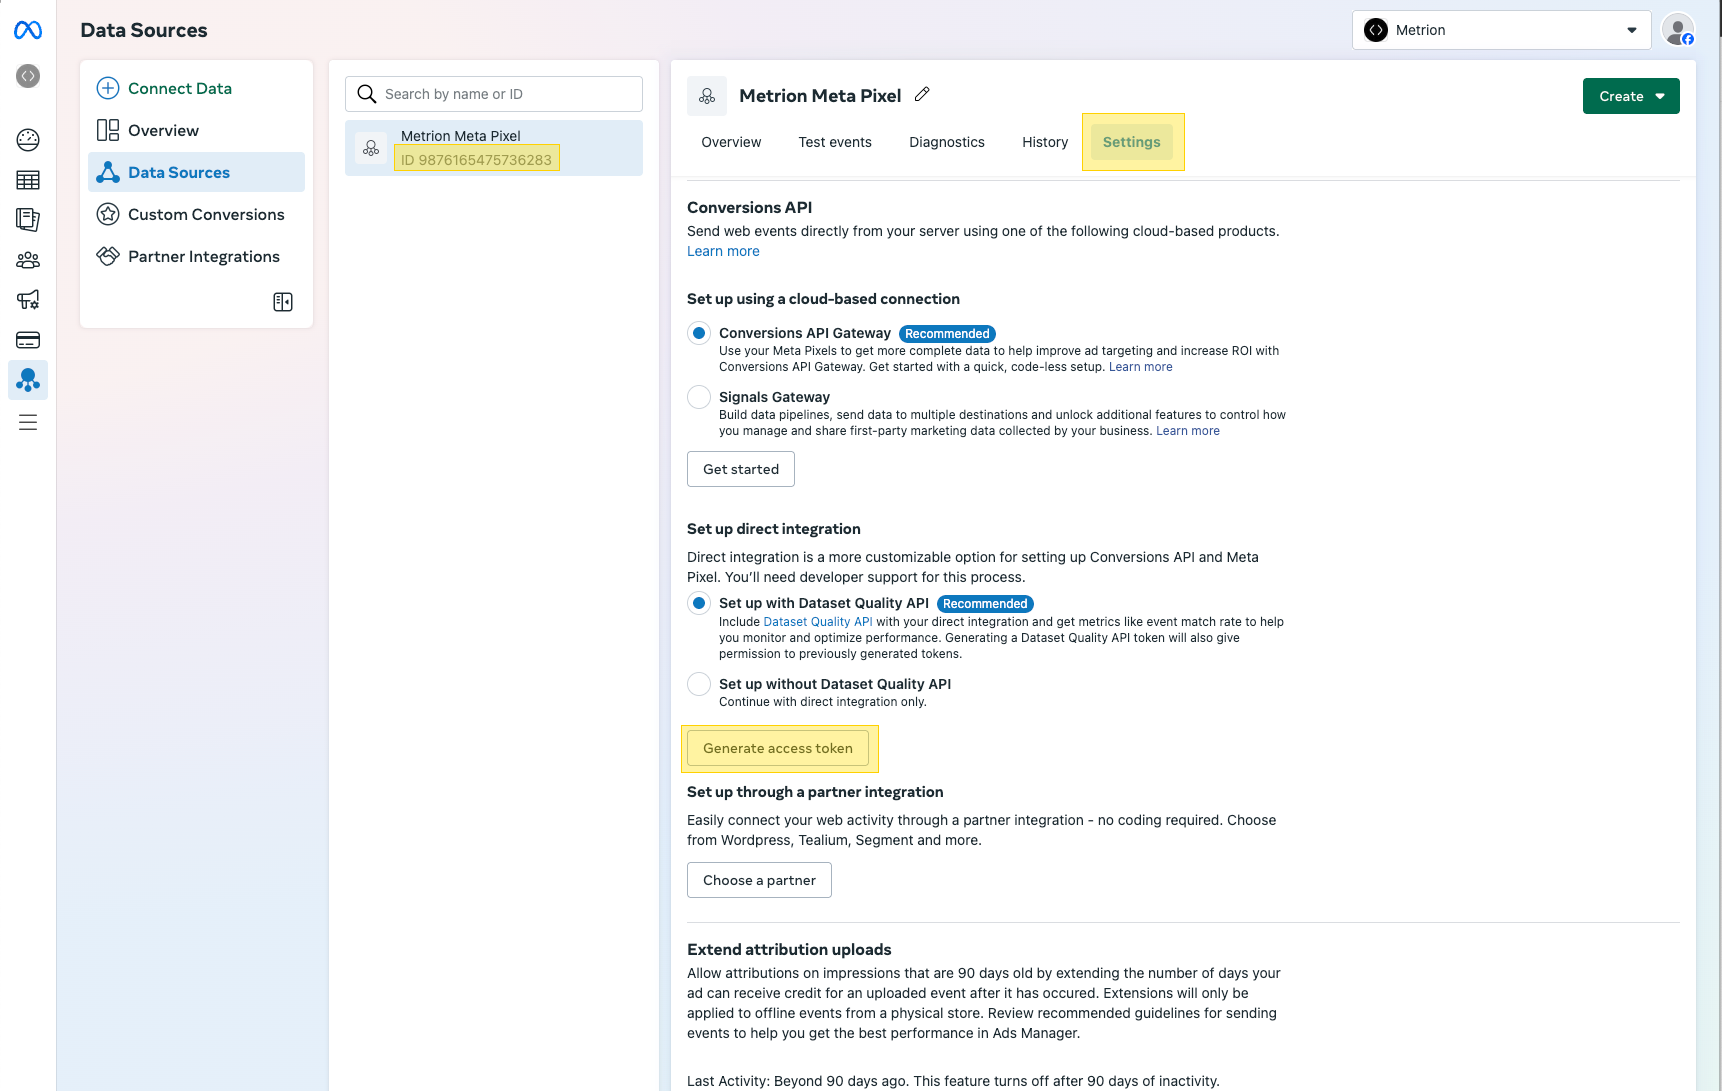1722x1091 pixels.
Task: Open Learn more for Conversions API Gateway
Action: 1141,367
